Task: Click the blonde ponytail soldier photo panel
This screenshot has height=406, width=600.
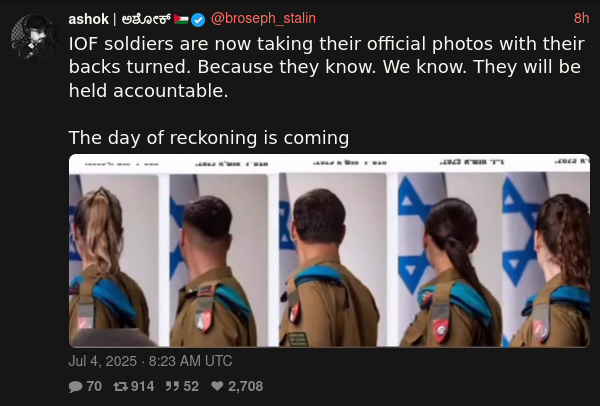Action: coord(114,260)
